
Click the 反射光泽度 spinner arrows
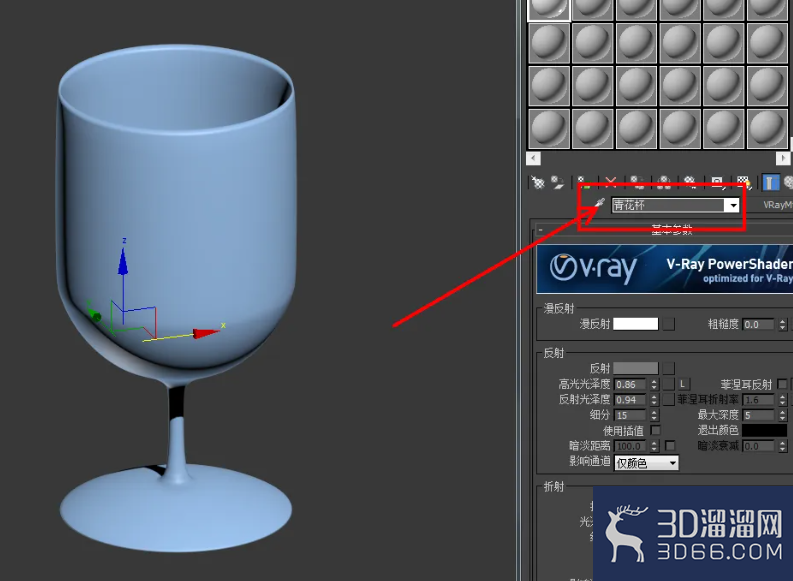pyautogui.click(x=654, y=399)
